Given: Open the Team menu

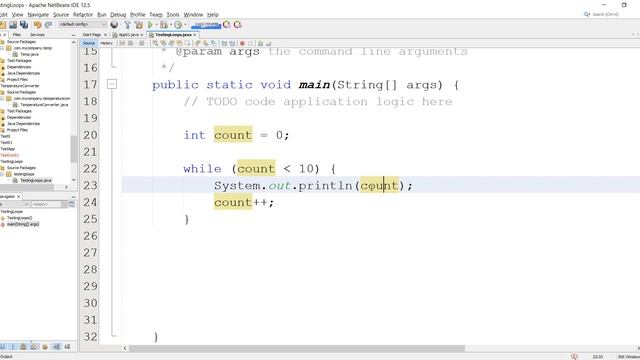Looking at the screenshot, I should coord(156,15).
